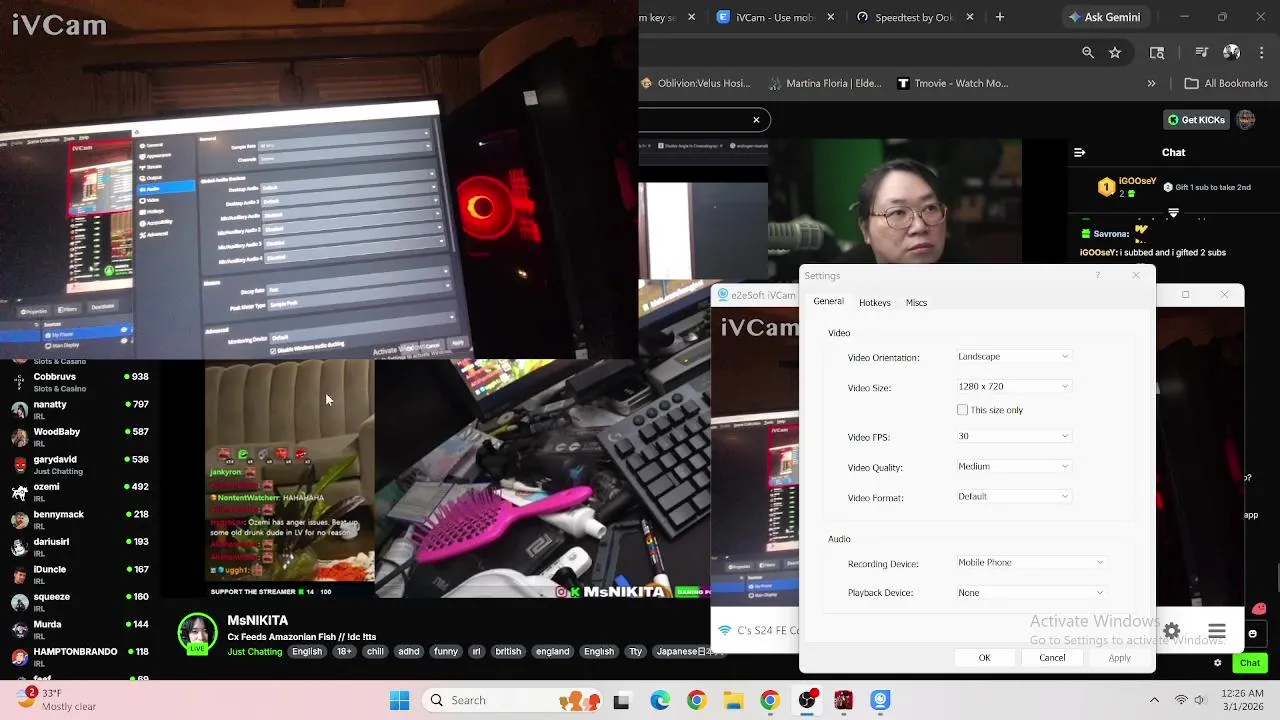Open OBS Studio from the taskbar
1280x720 pixels.
pyautogui.click(x=807, y=700)
